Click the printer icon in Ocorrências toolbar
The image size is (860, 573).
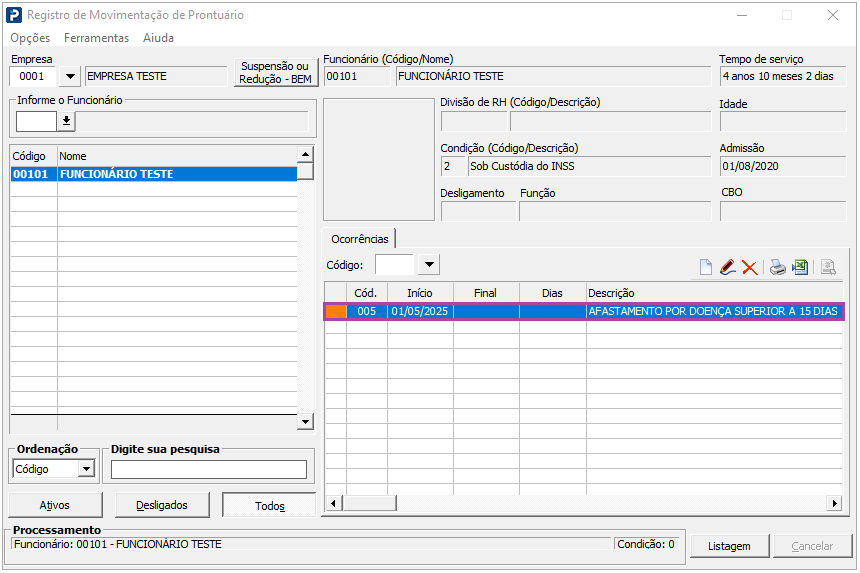pos(777,267)
